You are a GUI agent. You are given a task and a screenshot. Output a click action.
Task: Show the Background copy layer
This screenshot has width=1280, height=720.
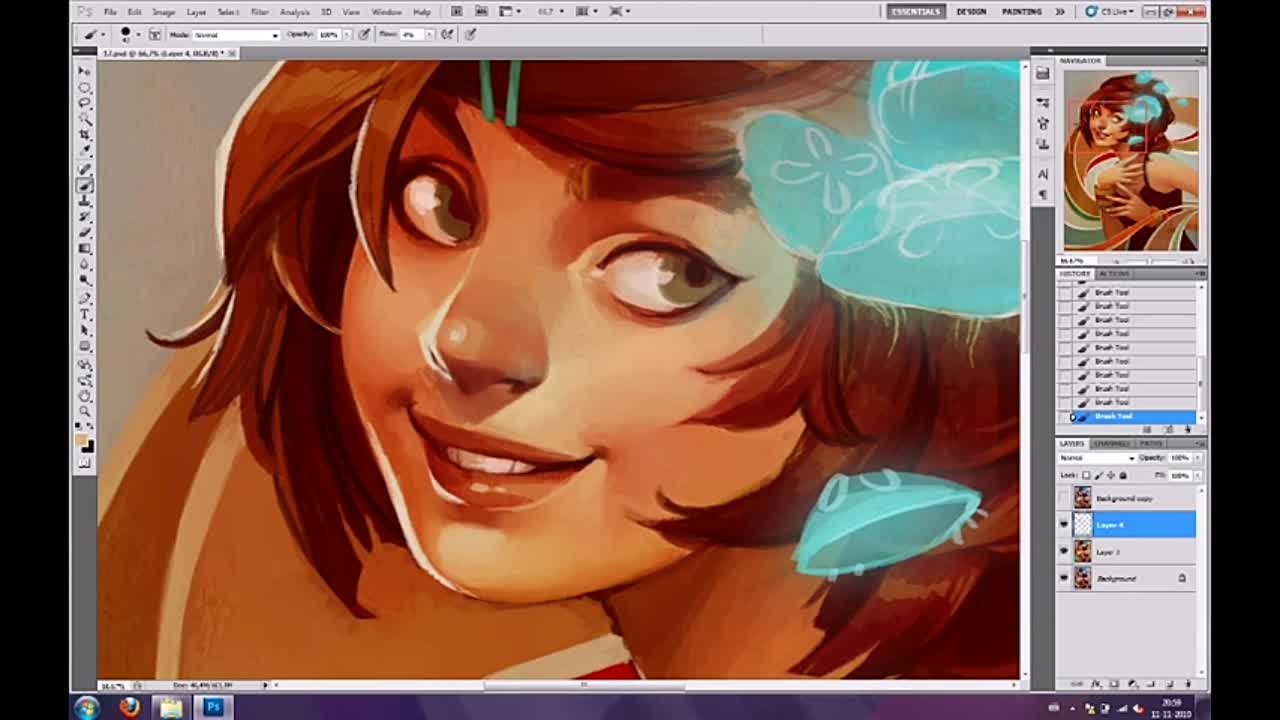[1064, 498]
